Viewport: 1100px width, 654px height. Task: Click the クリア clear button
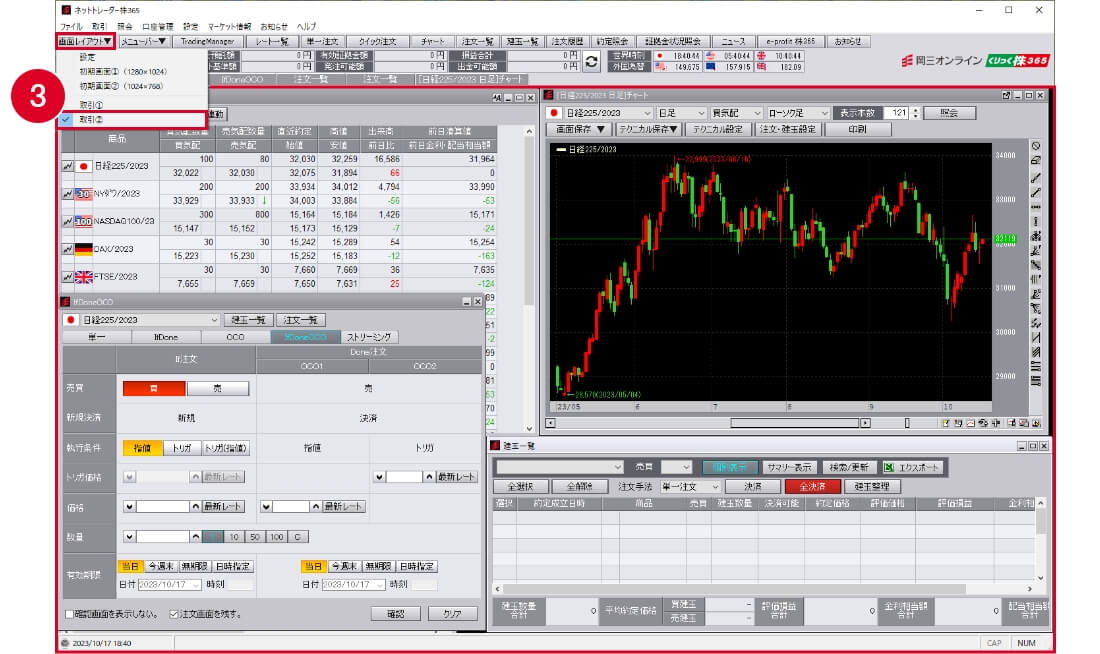[452, 614]
